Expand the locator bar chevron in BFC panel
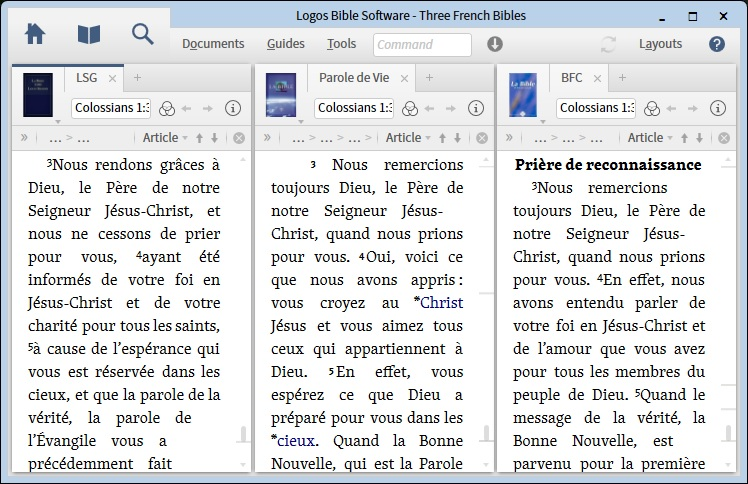Image resolution: width=748 pixels, height=484 pixels. pyautogui.click(x=508, y=138)
